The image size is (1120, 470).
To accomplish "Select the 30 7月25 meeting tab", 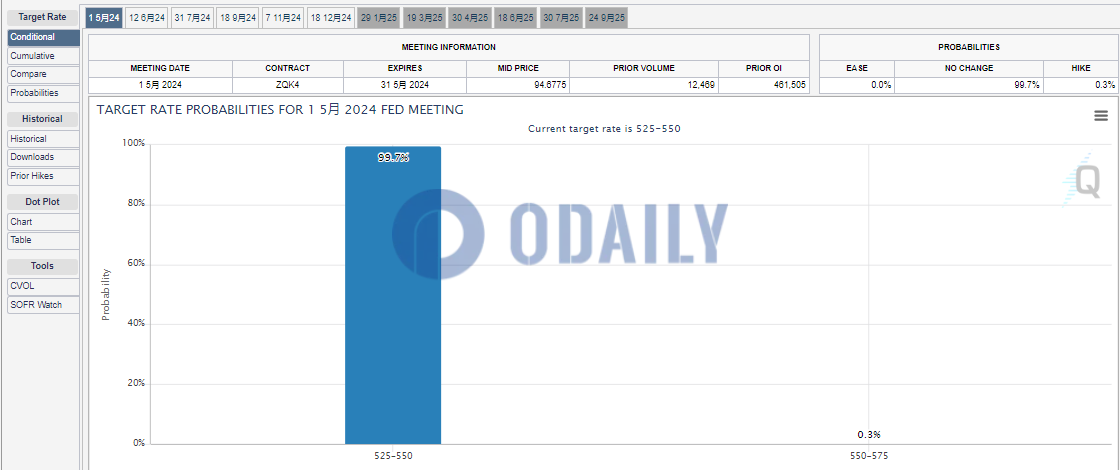I will 561,18.
